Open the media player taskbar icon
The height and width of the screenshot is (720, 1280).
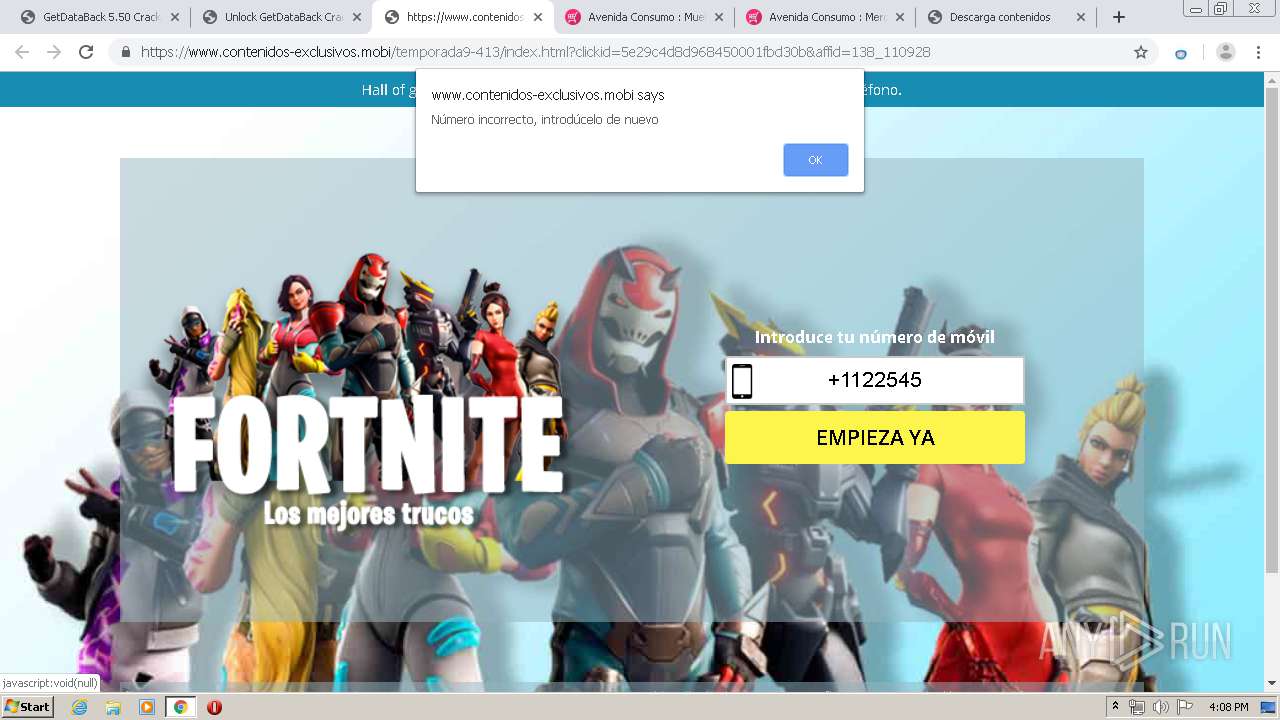click(x=147, y=707)
